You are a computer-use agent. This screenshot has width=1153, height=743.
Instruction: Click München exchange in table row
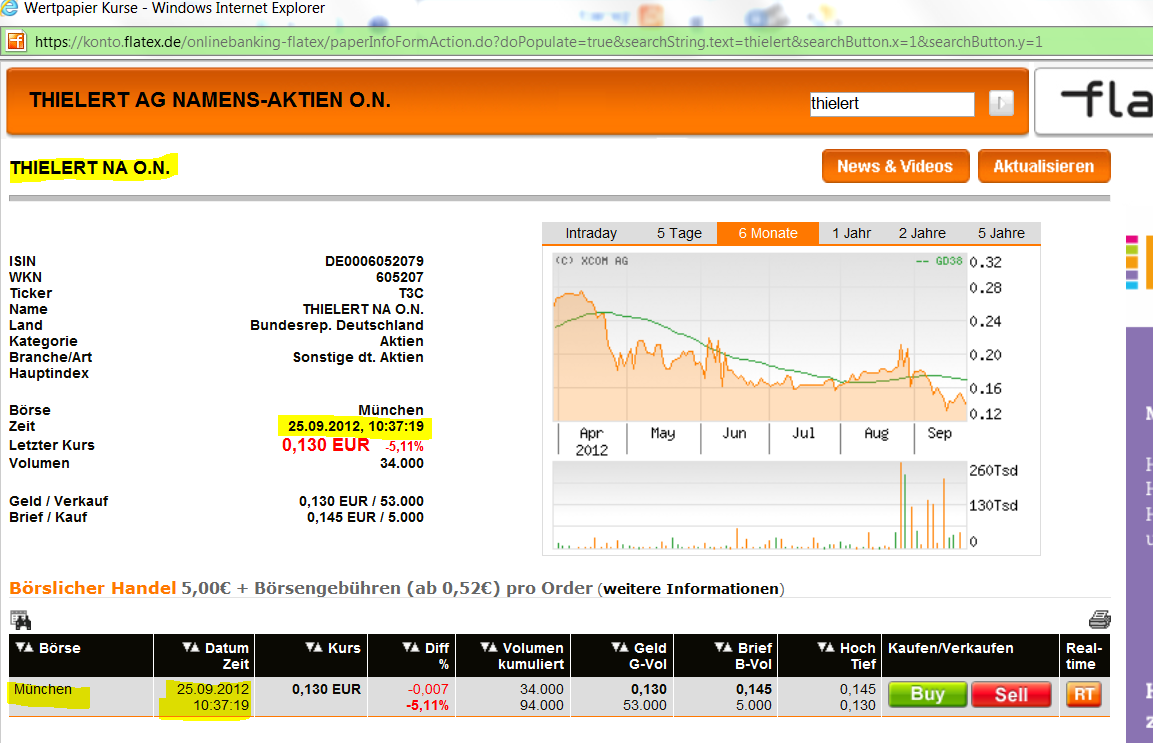[43, 689]
